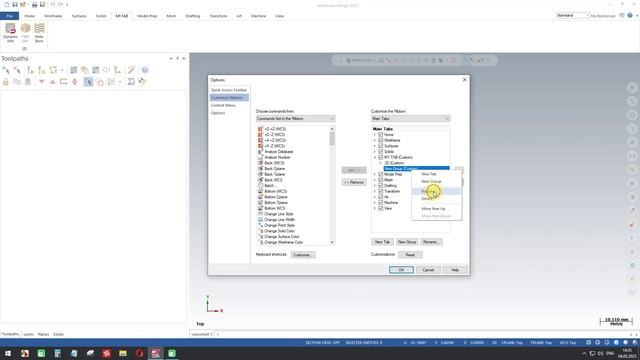Open the Standard workspace dropdown at top right

(573, 16)
